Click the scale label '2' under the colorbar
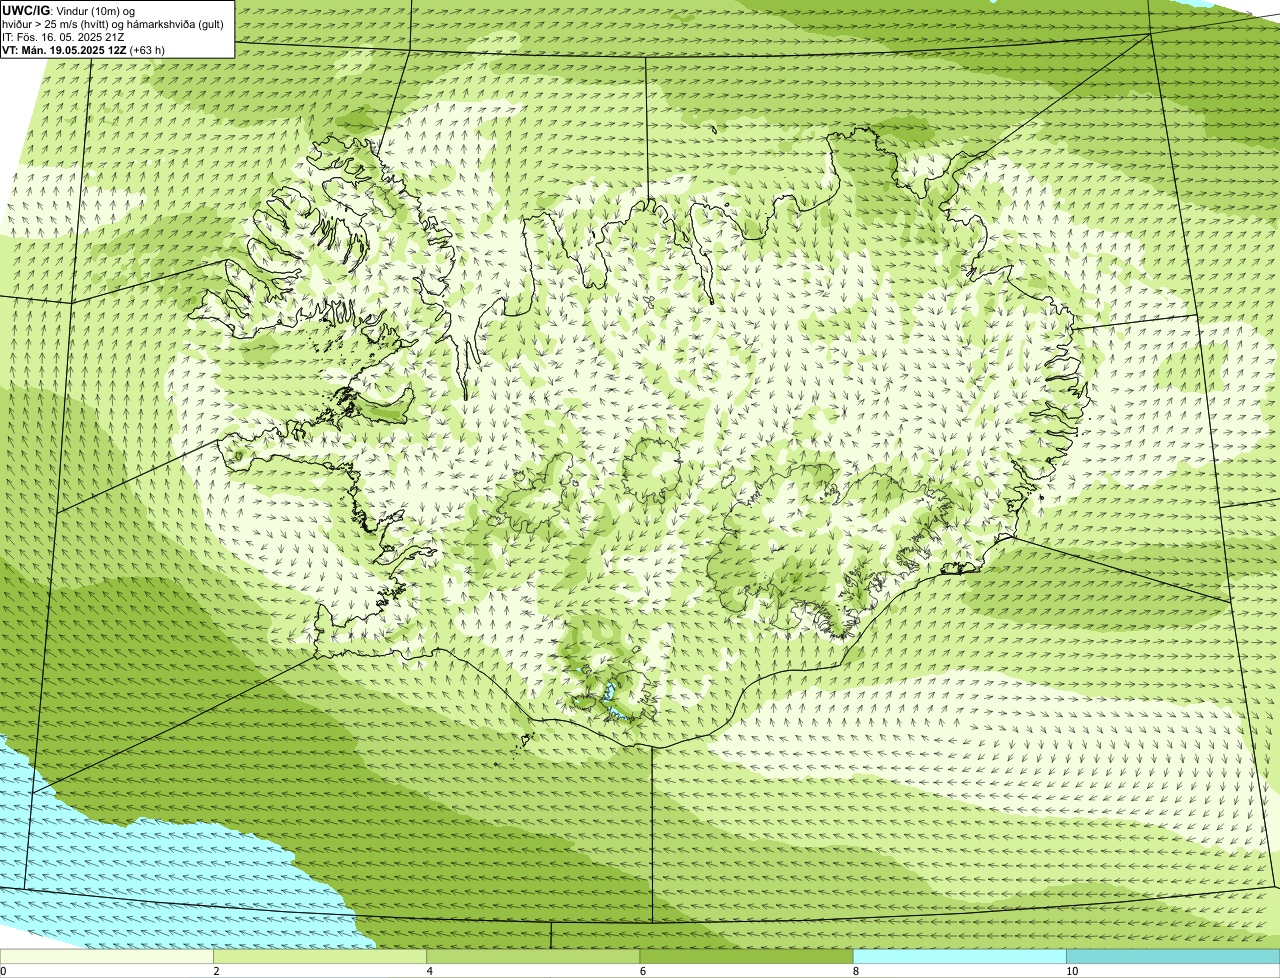This screenshot has height=978, width=1280. coord(216,971)
